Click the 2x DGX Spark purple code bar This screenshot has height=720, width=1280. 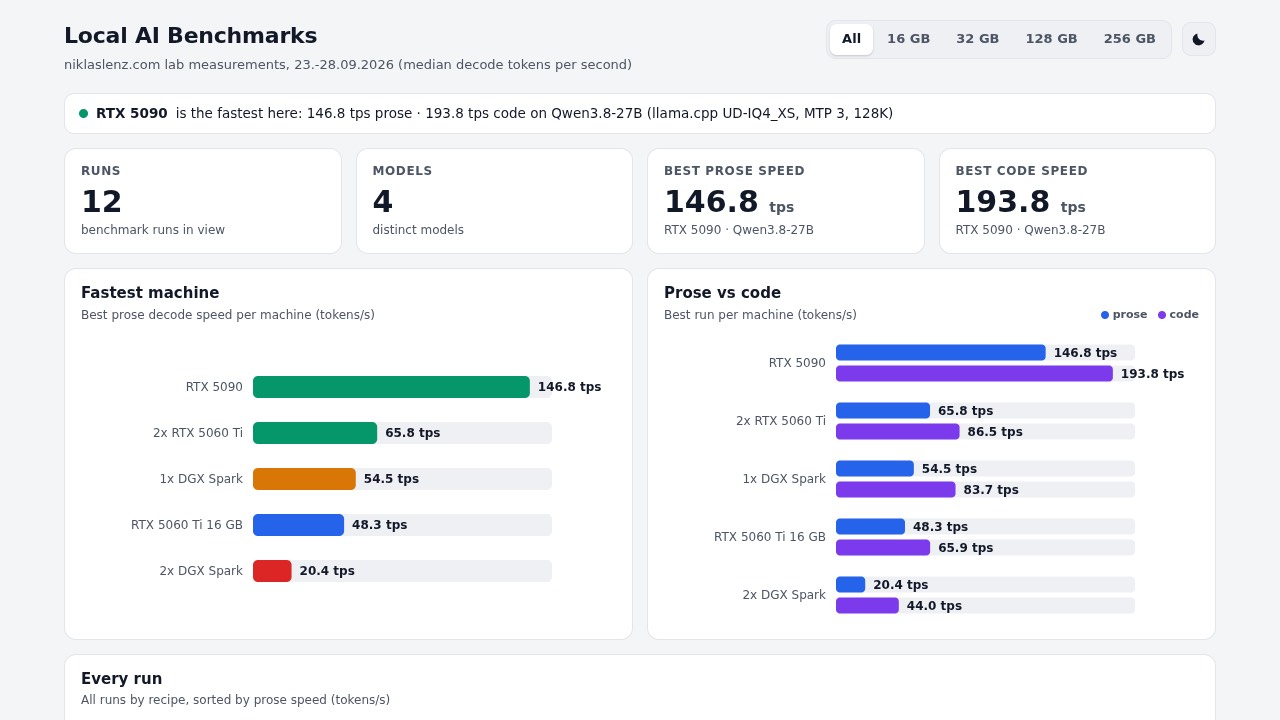coord(867,606)
